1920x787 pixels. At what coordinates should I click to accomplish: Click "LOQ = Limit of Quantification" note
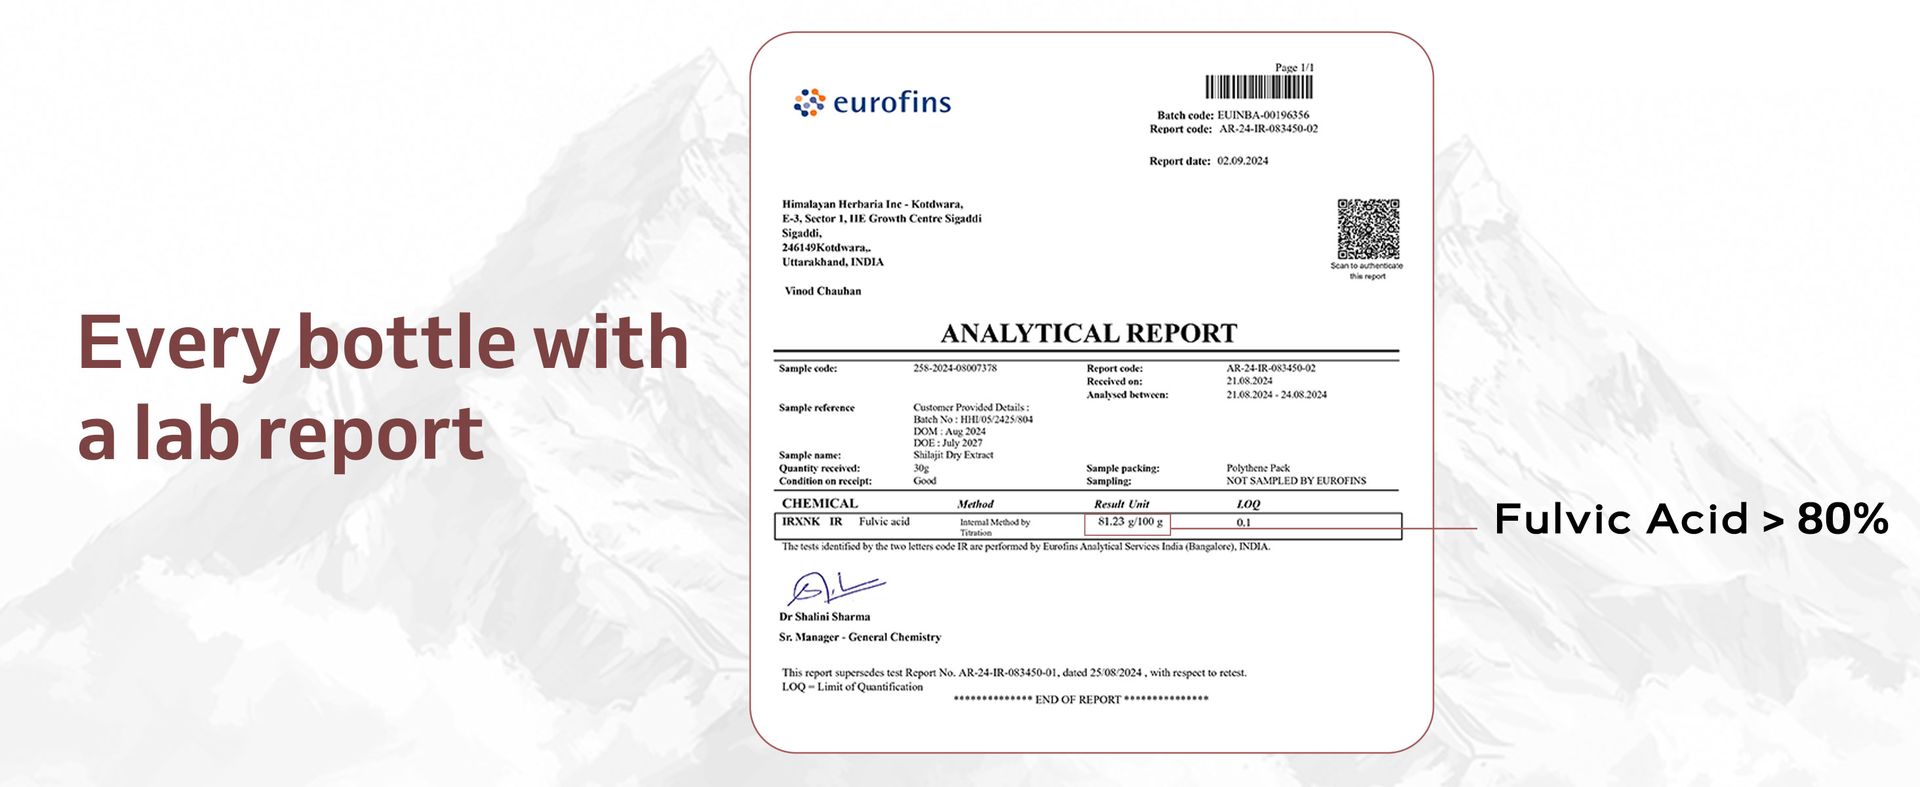pos(852,687)
